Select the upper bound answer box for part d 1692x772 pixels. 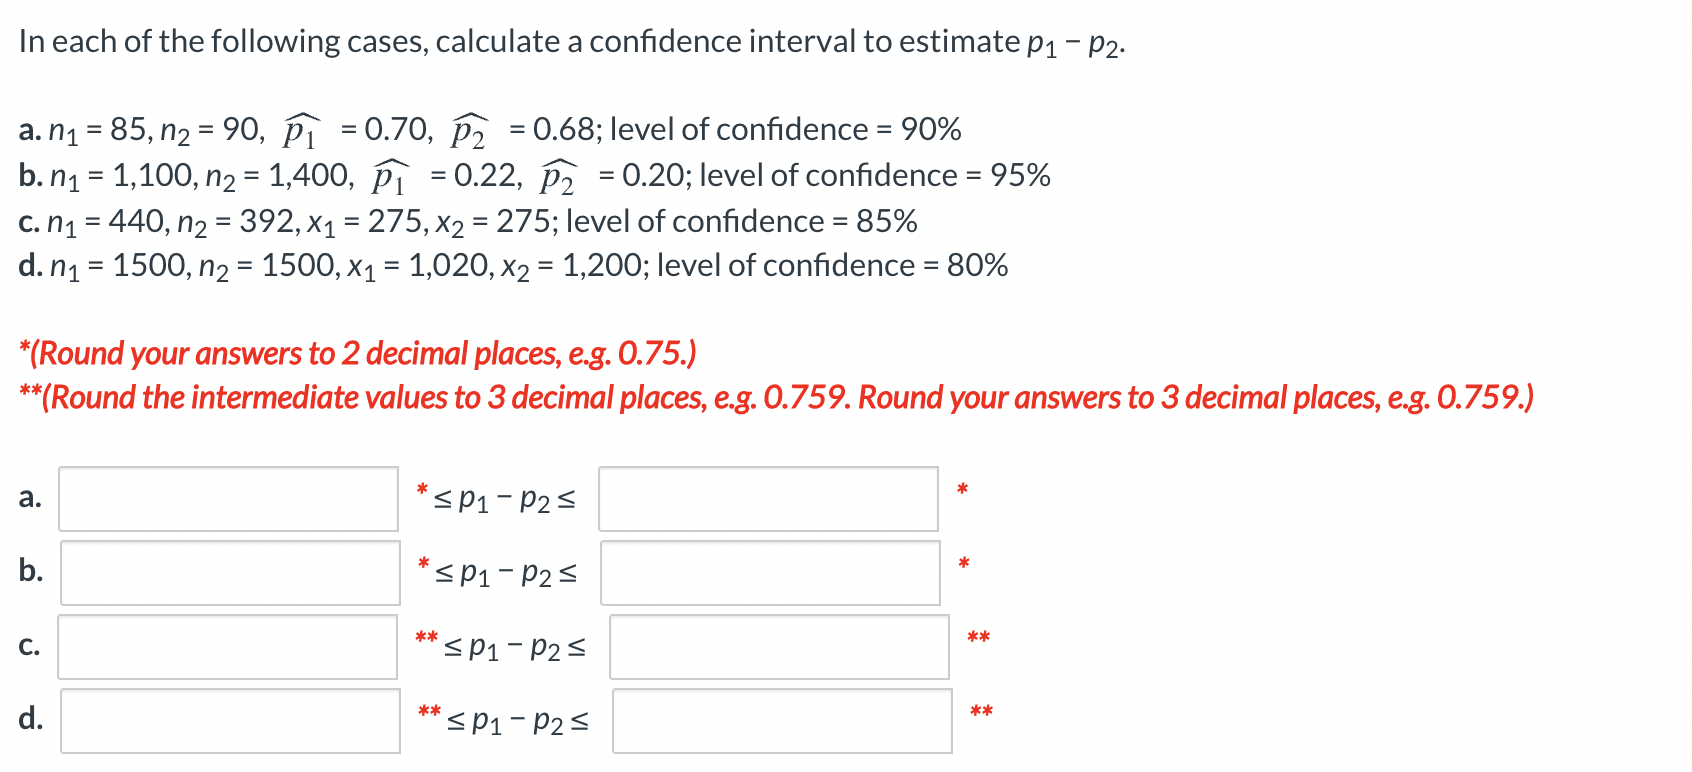(x=781, y=720)
